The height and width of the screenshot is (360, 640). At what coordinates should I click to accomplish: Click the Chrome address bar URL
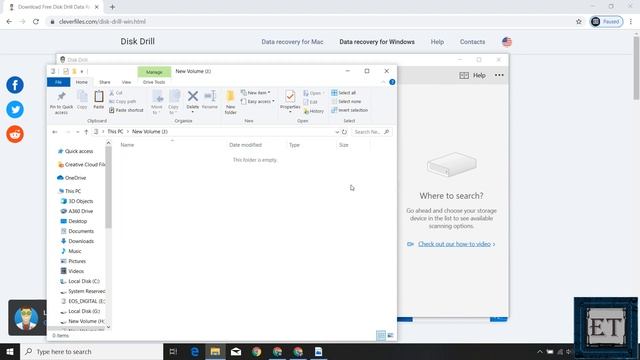[x=102, y=22]
